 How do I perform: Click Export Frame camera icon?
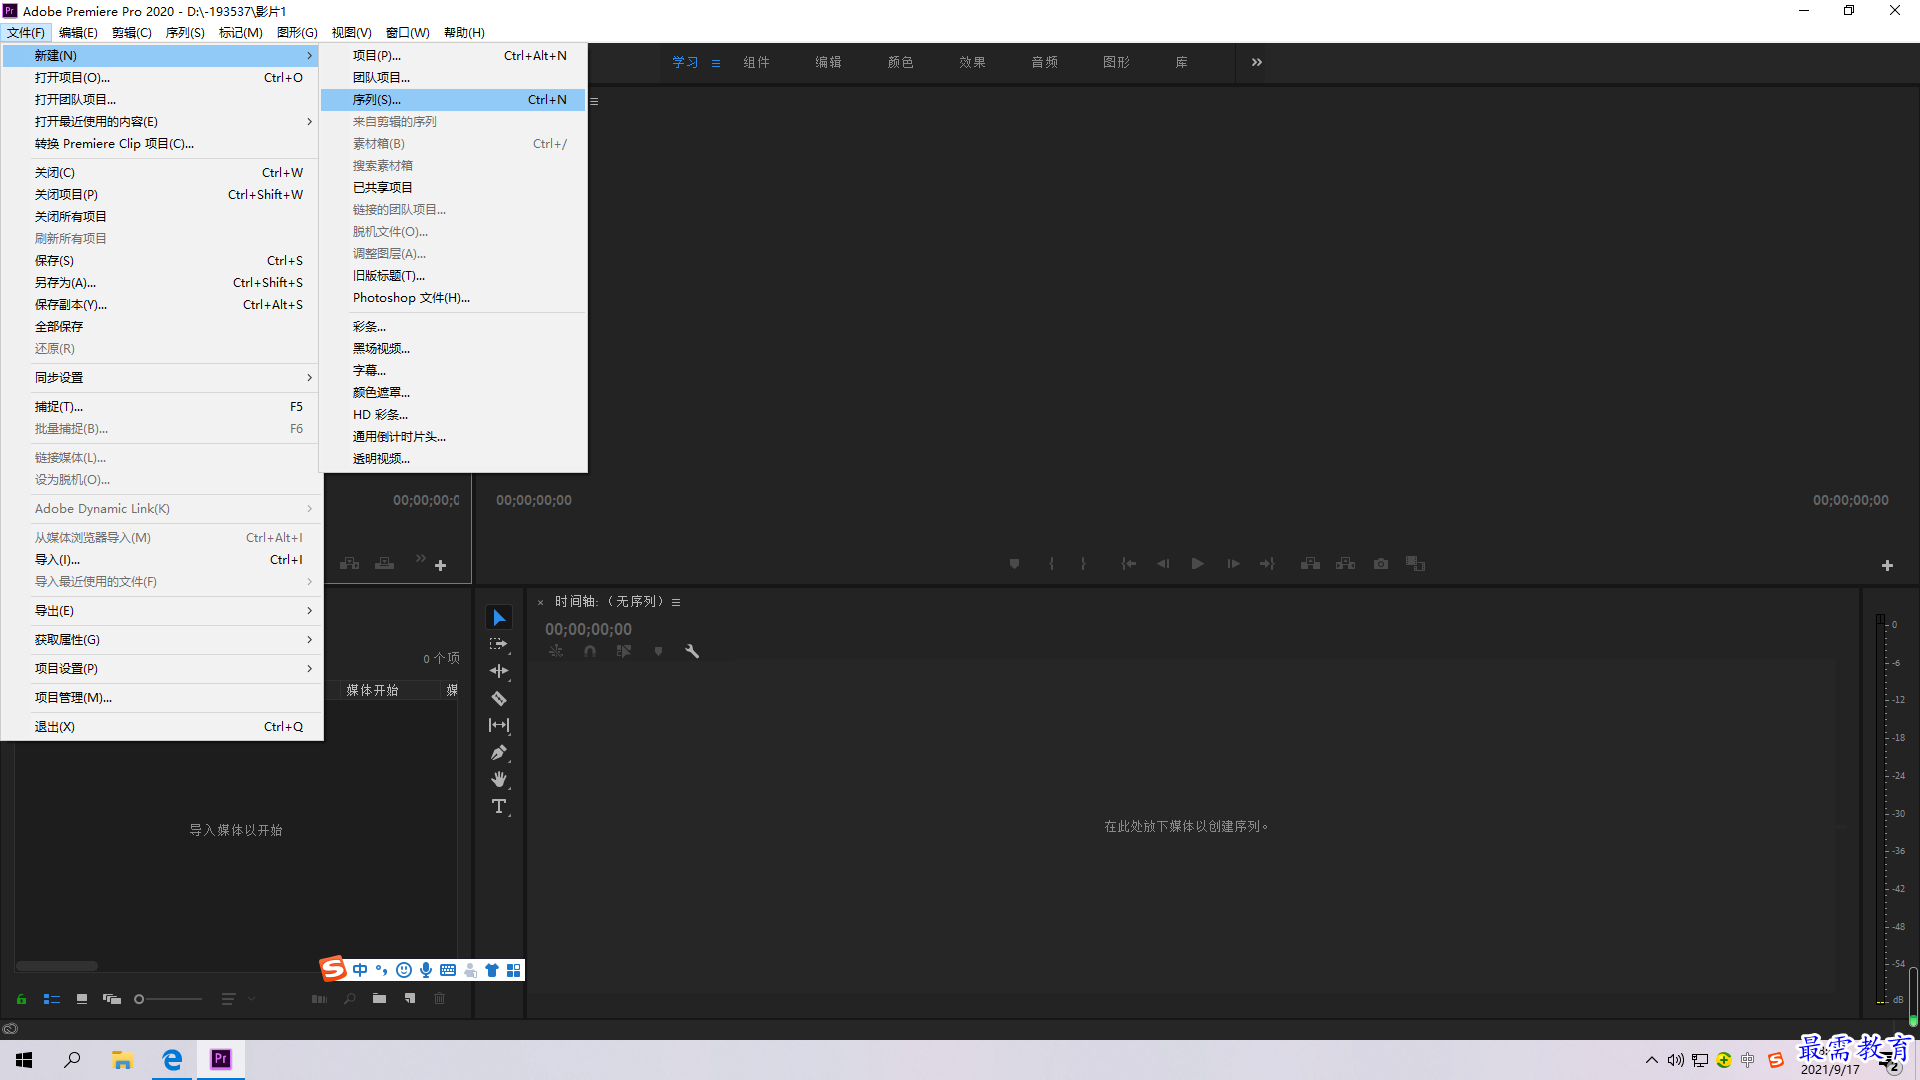pos(1381,564)
